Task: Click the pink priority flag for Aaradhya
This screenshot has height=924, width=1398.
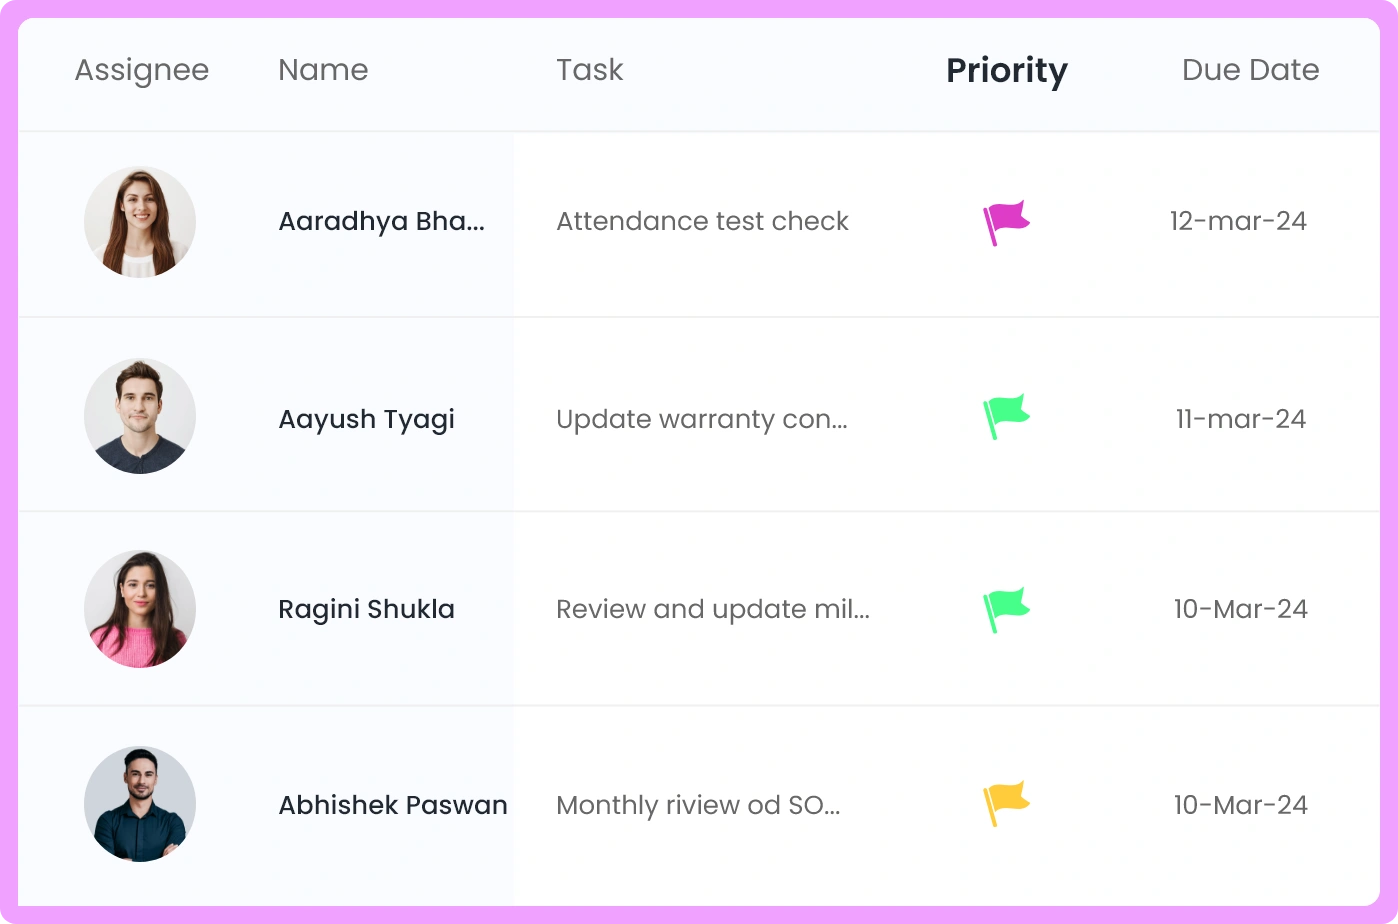Action: pos(1006,222)
